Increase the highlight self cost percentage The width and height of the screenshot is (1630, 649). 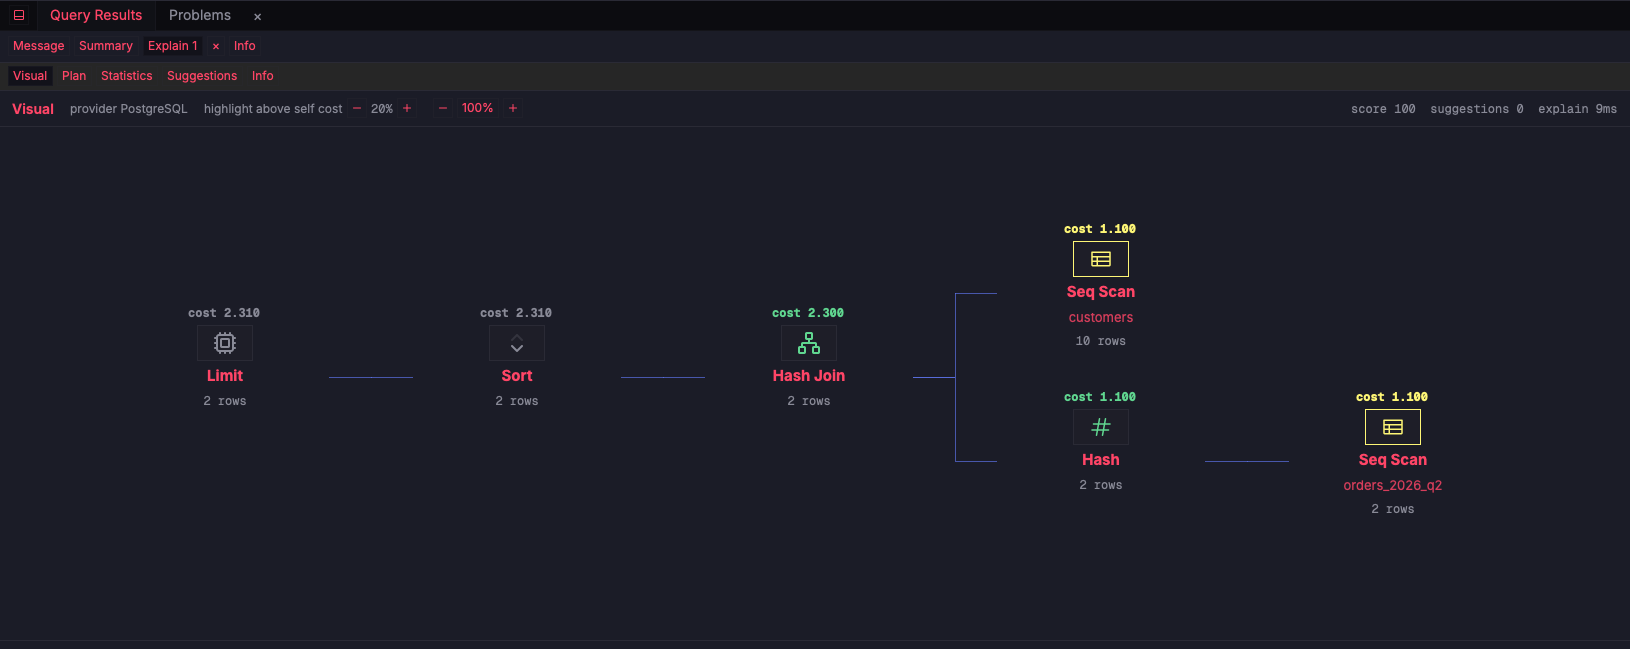(x=407, y=108)
